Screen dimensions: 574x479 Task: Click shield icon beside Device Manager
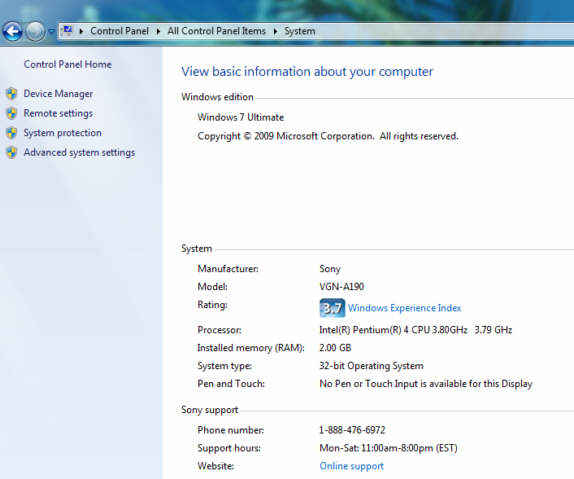(x=12, y=94)
